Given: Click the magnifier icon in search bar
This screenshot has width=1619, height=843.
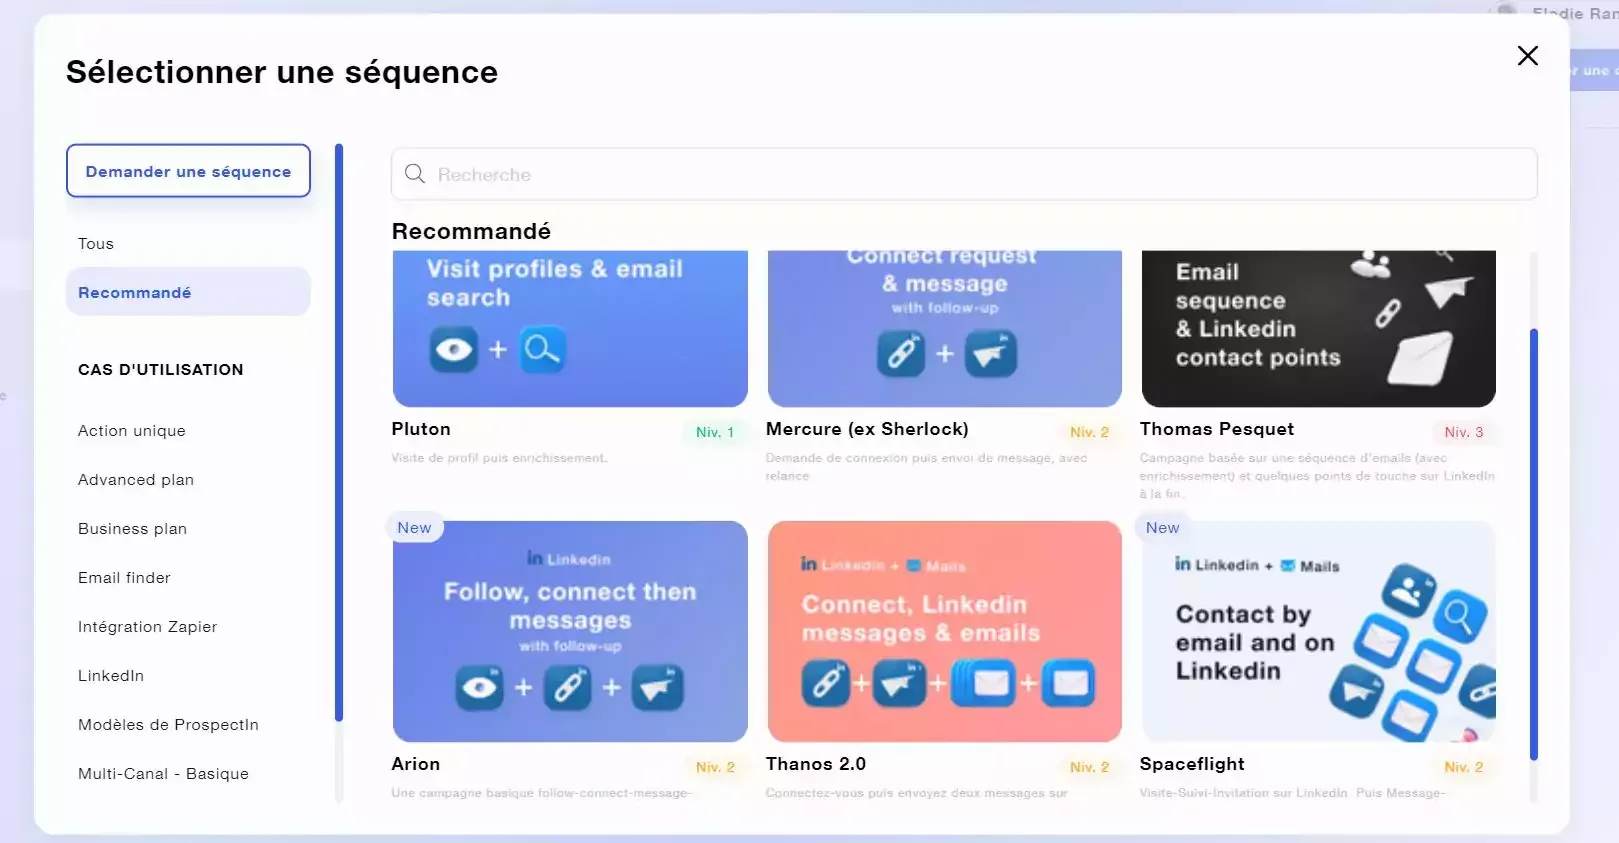Looking at the screenshot, I should (x=415, y=174).
